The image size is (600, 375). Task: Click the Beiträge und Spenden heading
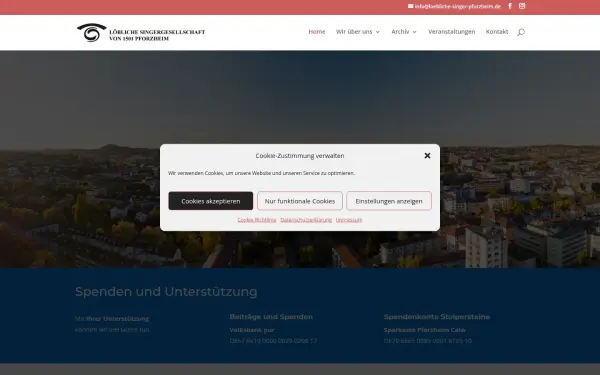(271, 317)
